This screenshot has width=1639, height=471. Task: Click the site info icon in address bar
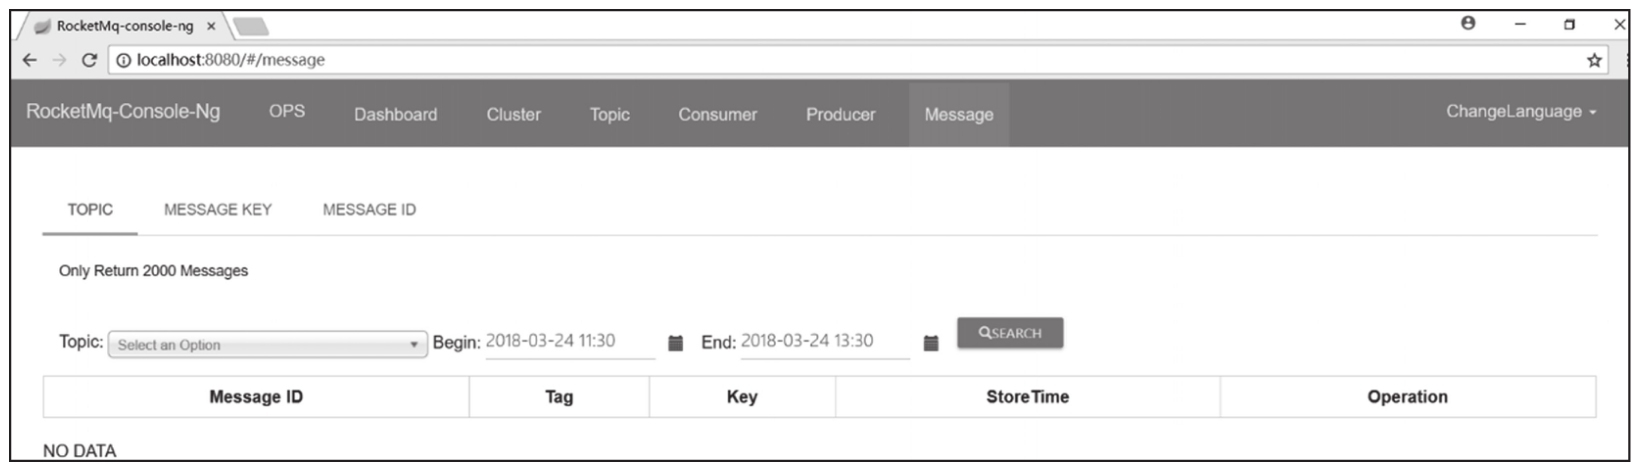pos(124,60)
